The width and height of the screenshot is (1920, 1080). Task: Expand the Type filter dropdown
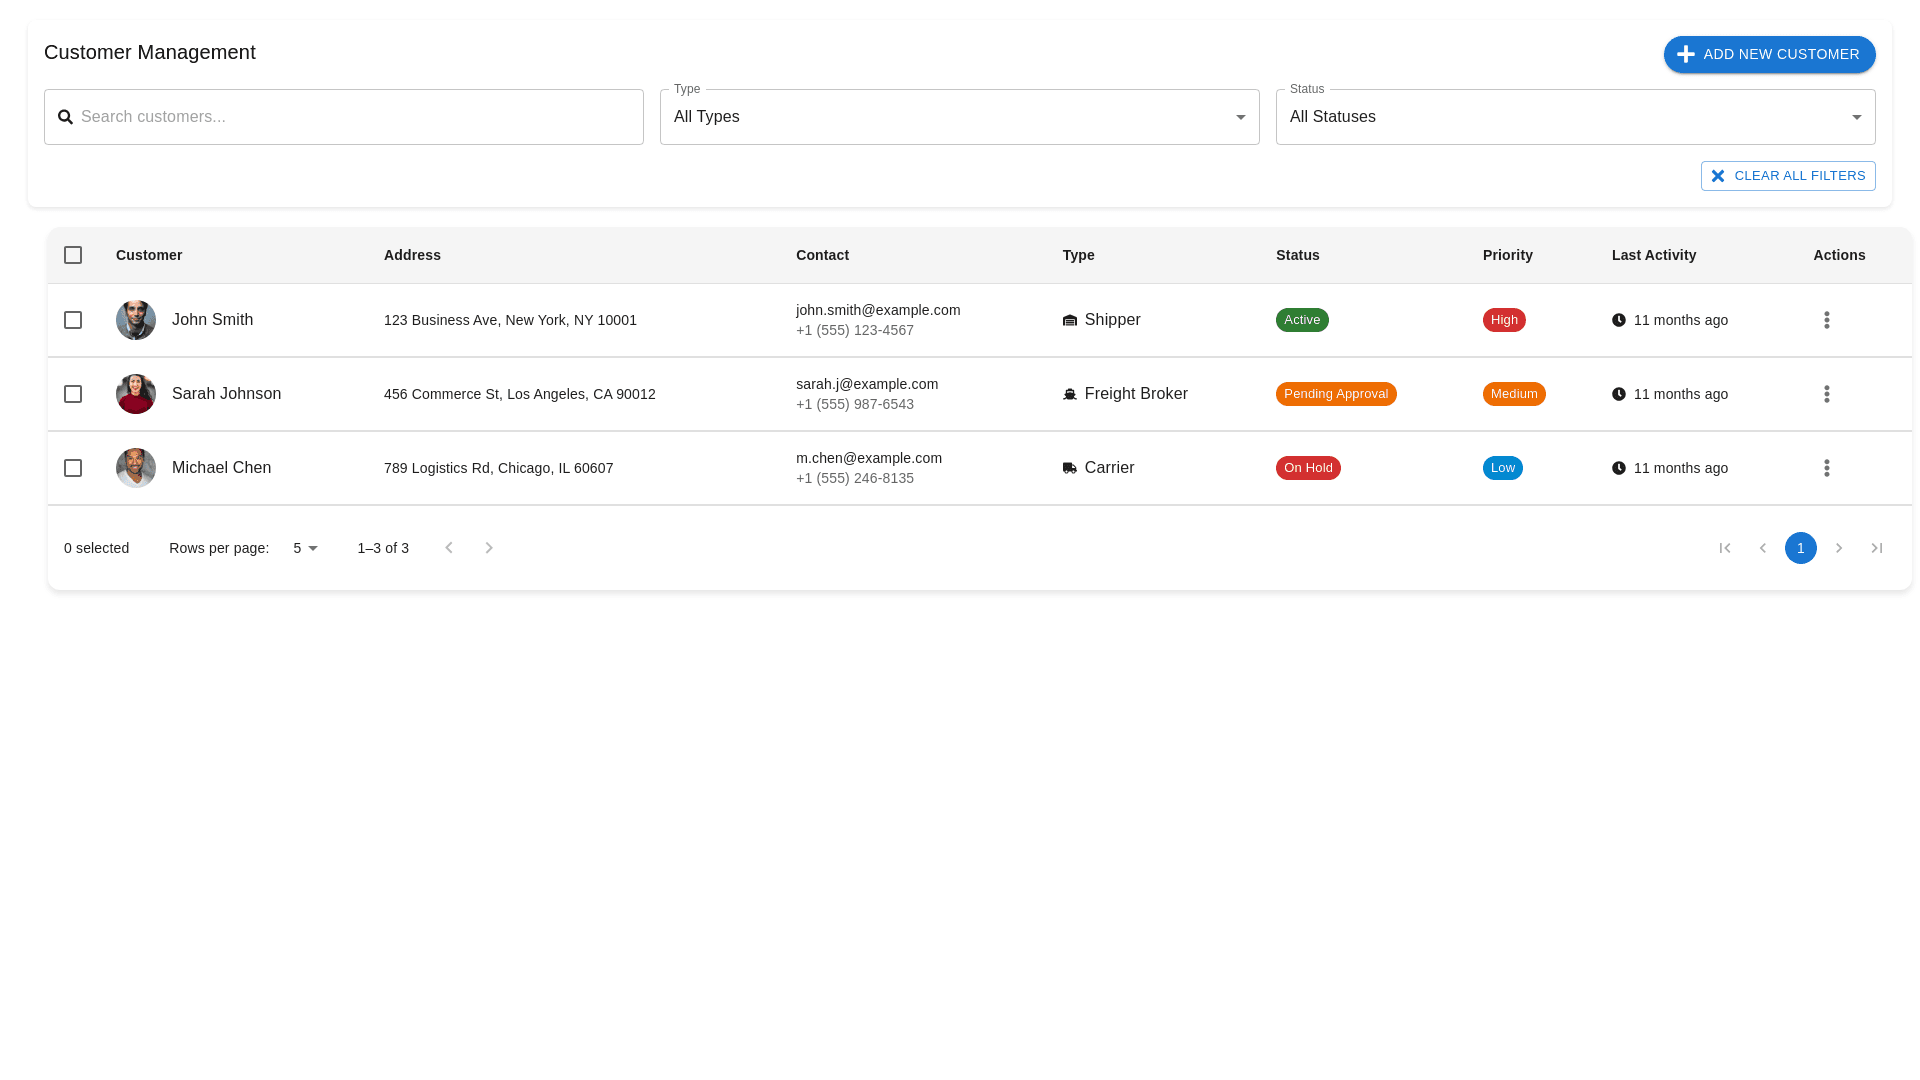[x=958, y=117]
